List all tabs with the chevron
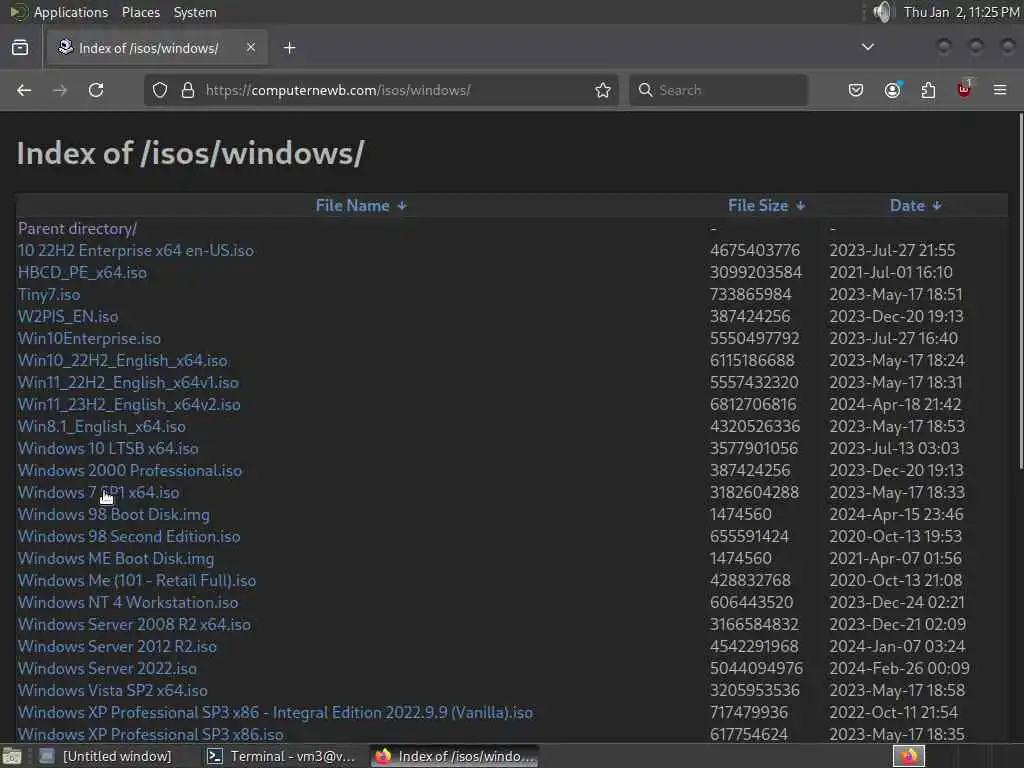1024x768 pixels. (868, 47)
